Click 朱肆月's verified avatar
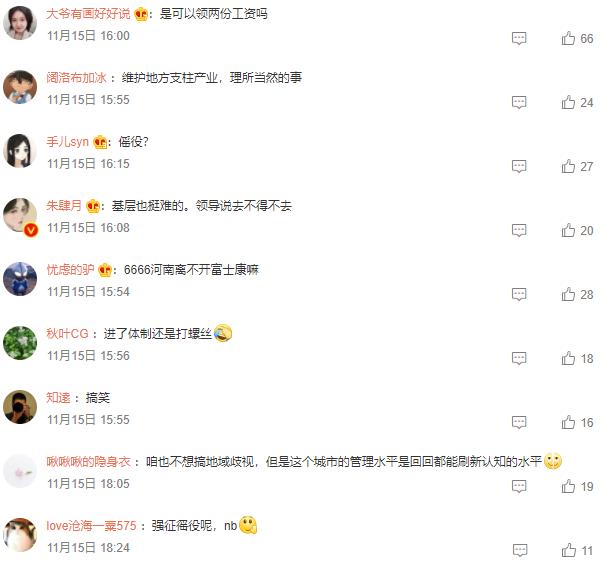This screenshot has width=603, height=568. click(x=20, y=216)
